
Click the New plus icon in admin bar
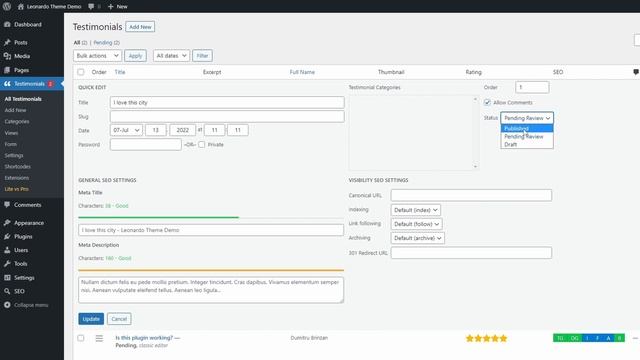coord(111,7)
